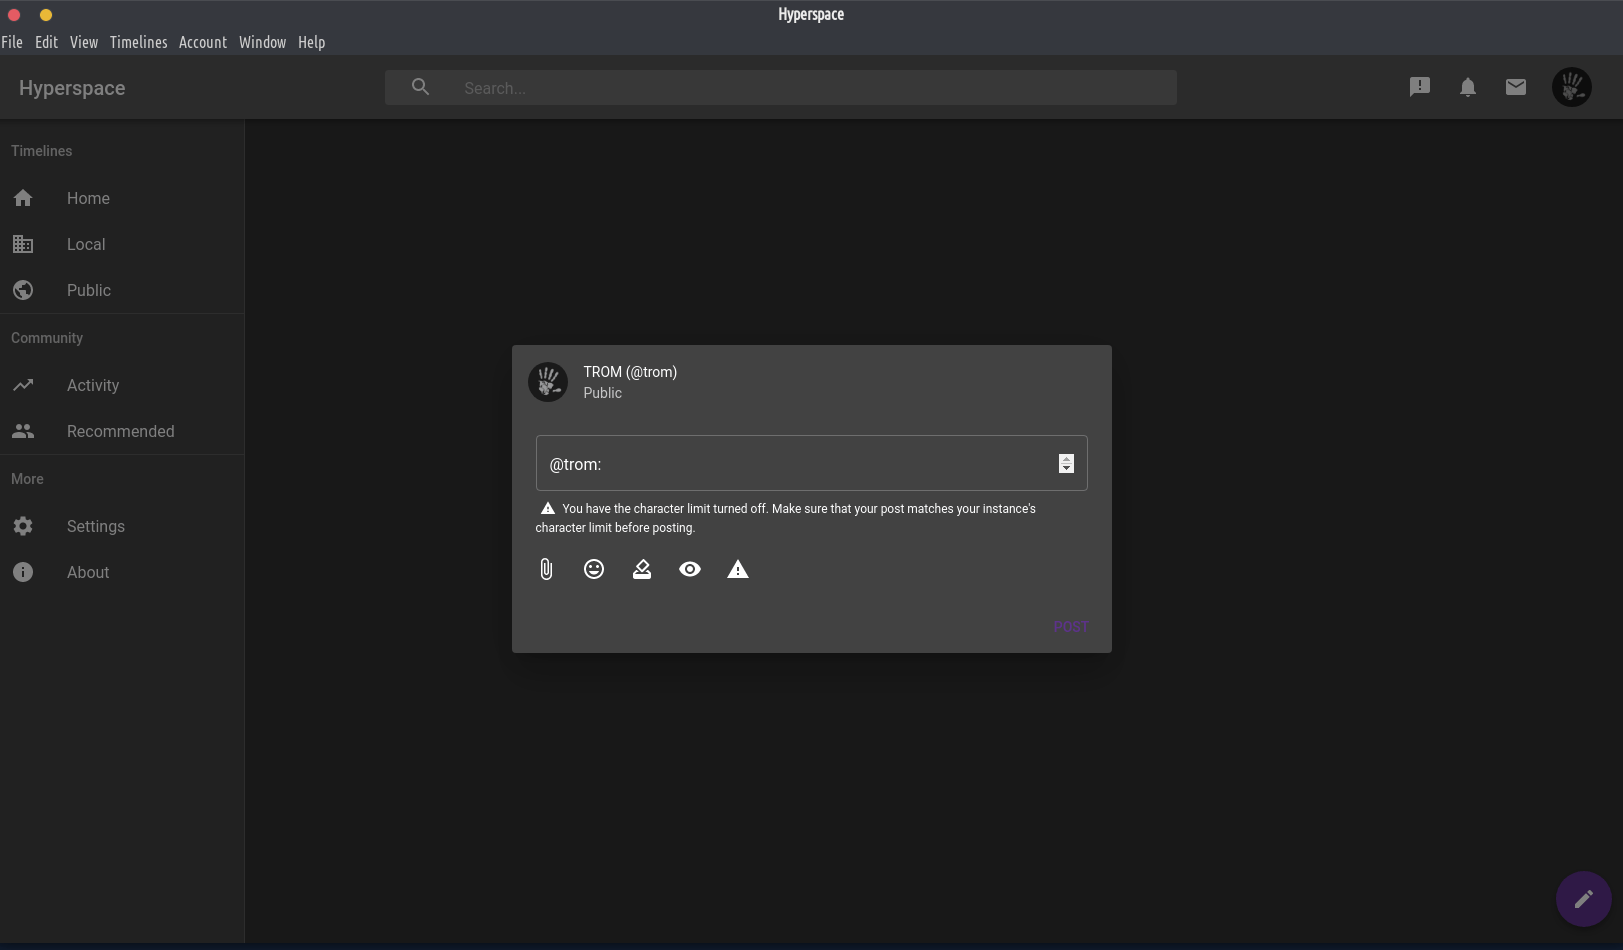Viewport: 1623px width, 950px height.
Task: Click in the Search field
Action: 810,88
